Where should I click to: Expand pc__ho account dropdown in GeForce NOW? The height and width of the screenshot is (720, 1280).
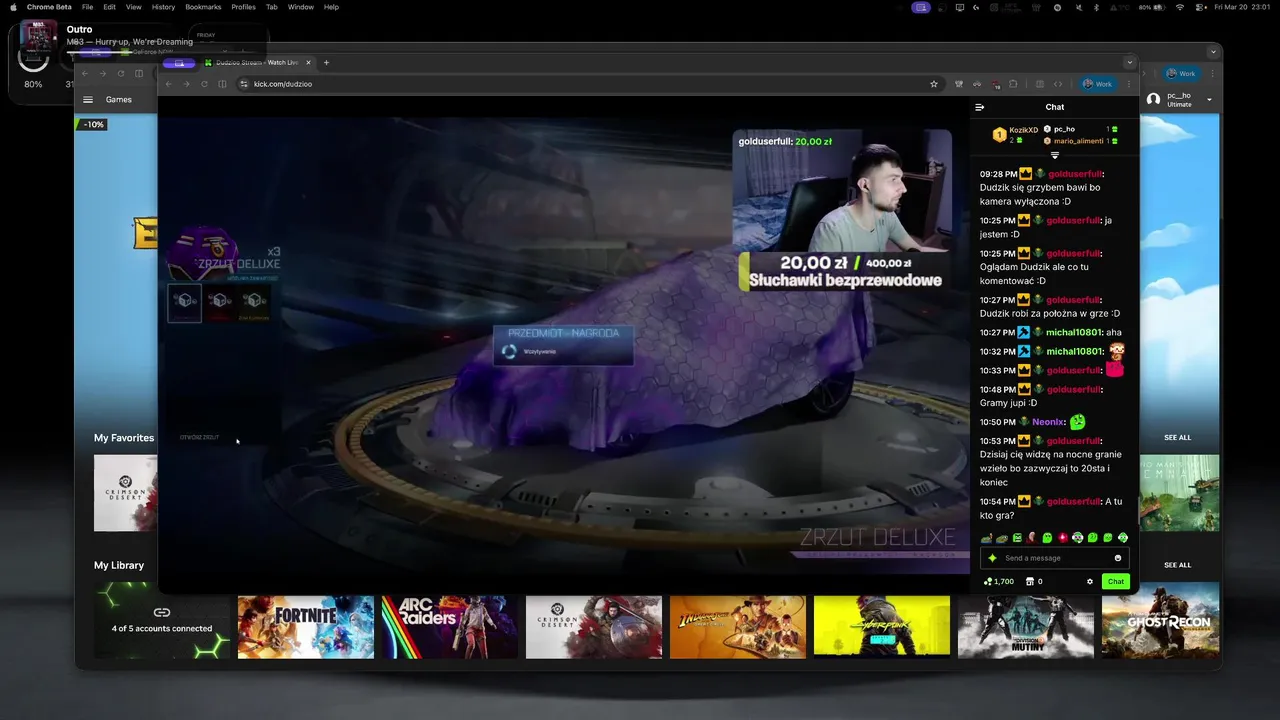(x=1209, y=99)
